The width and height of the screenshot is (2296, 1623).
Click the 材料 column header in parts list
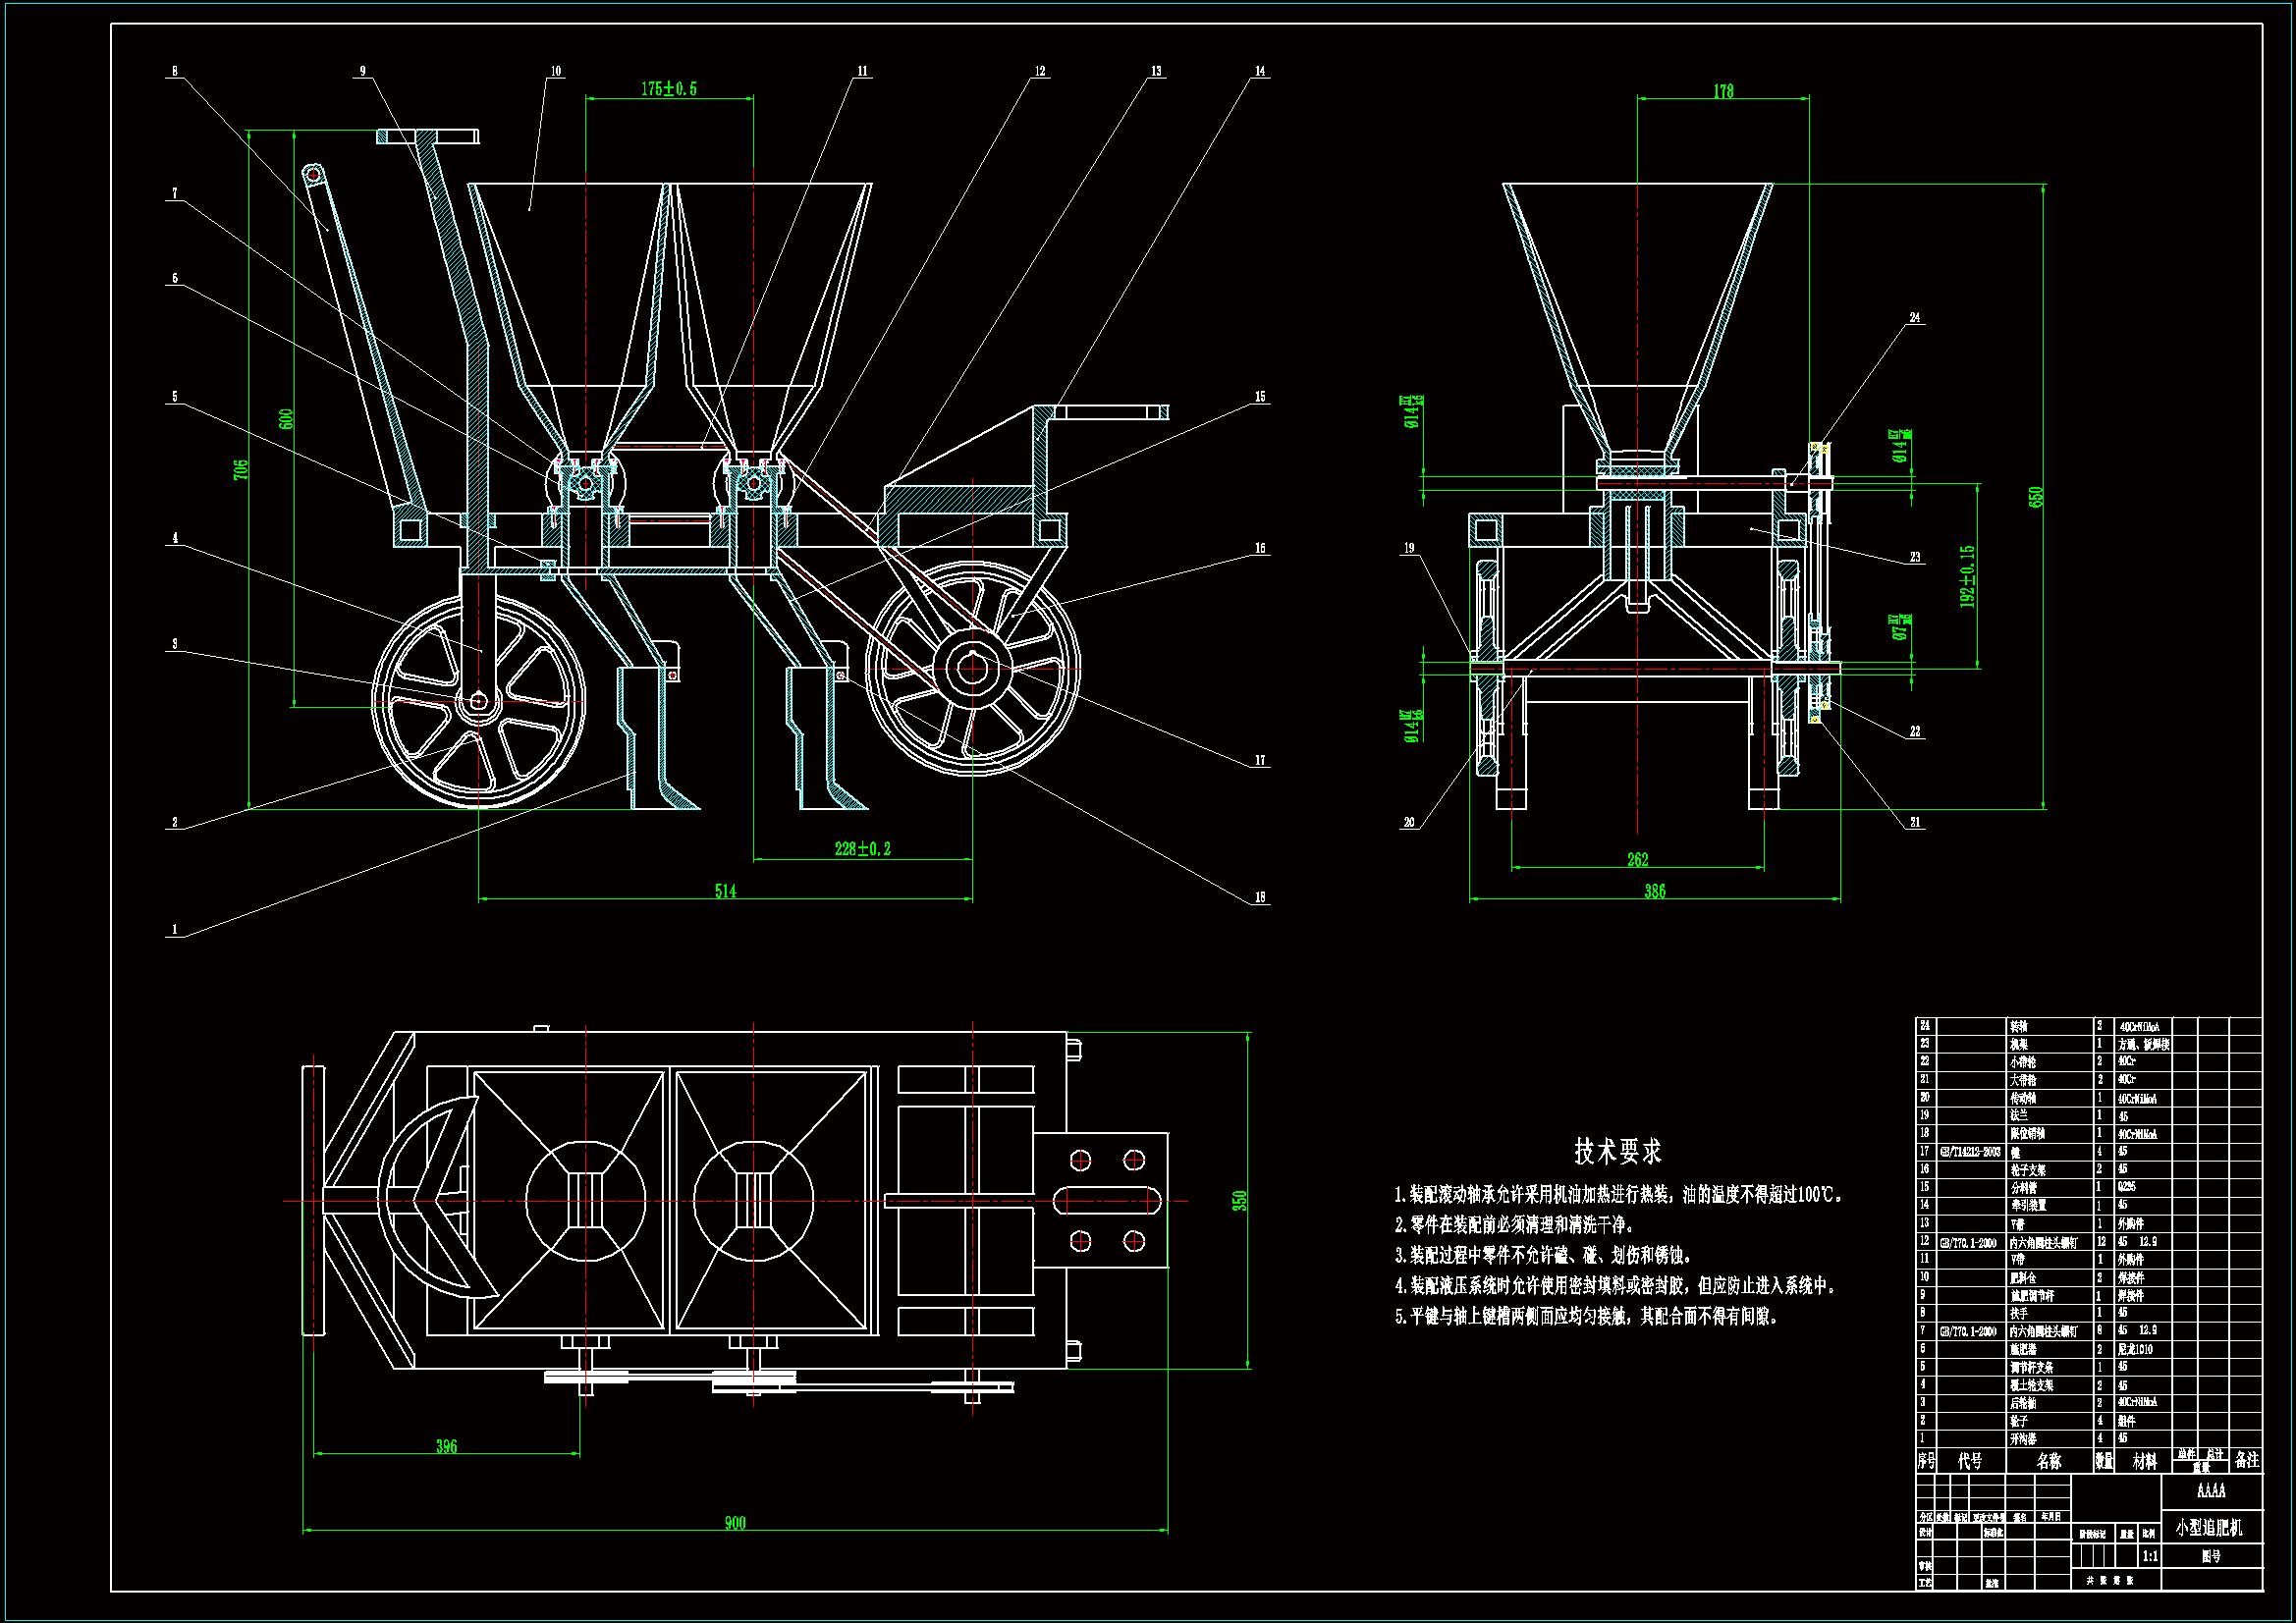click(x=2144, y=1461)
